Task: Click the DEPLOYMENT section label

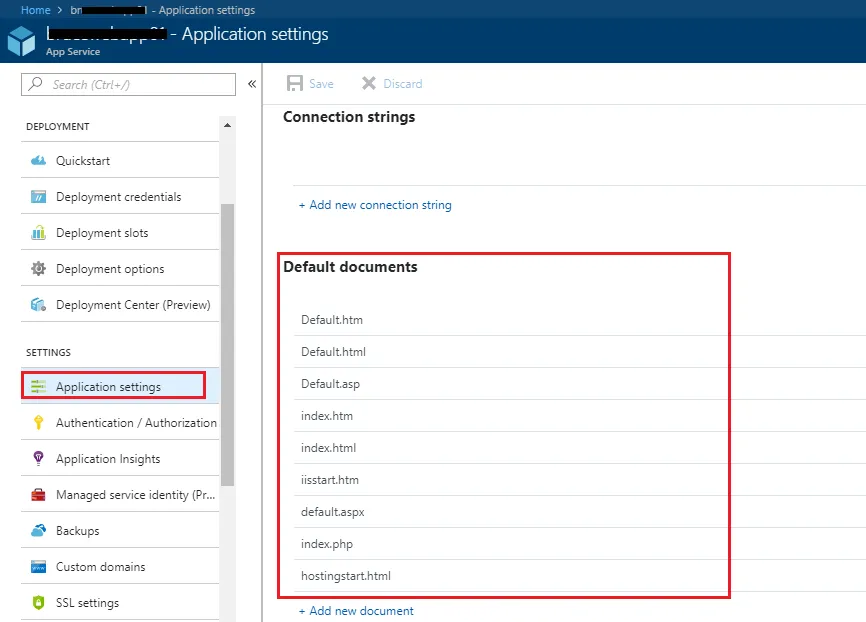Action: point(57,126)
